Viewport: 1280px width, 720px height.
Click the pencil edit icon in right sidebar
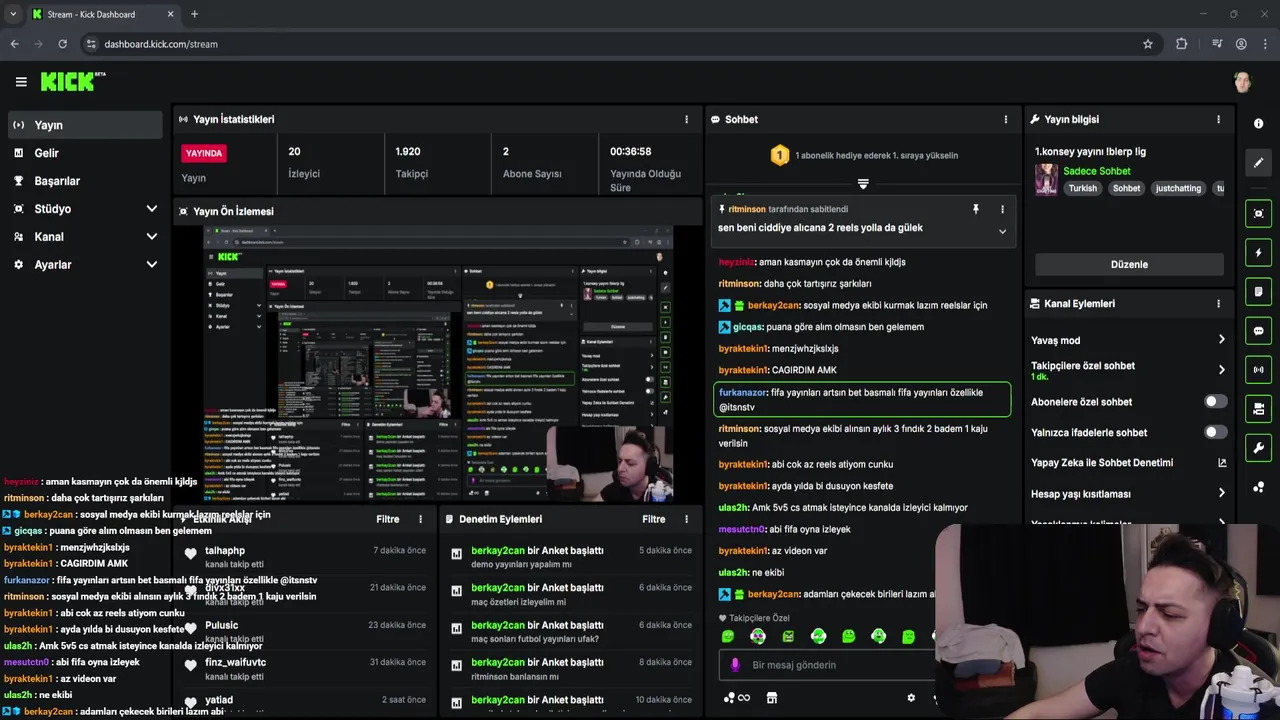point(1258,162)
